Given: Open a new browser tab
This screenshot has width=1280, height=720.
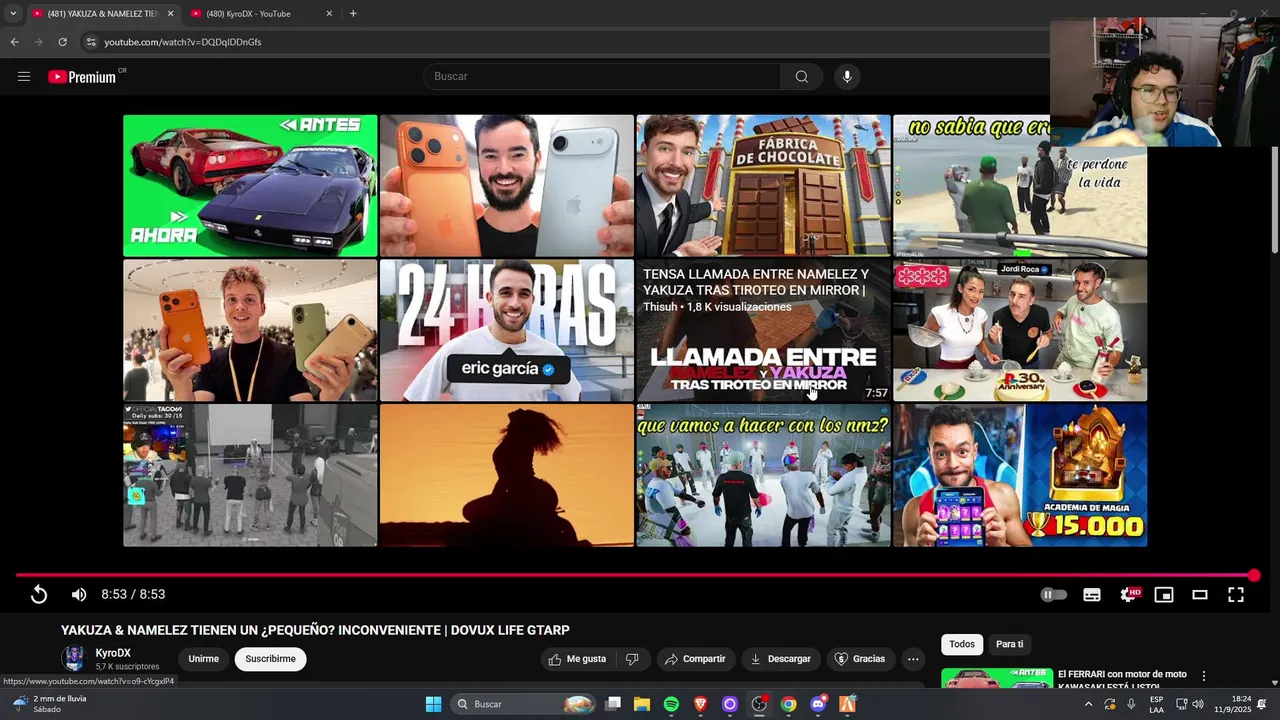Looking at the screenshot, I should 353,14.
